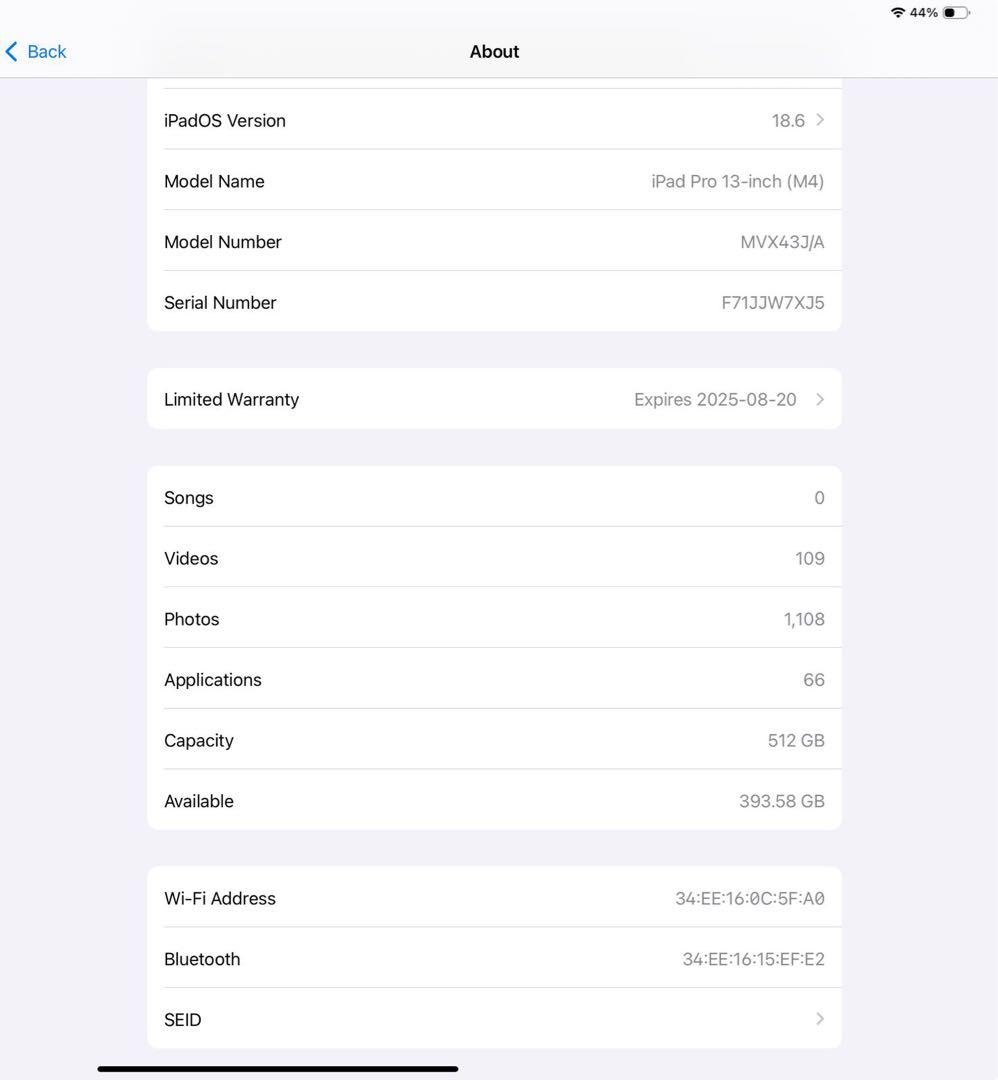998x1080 pixels.
Task: Select the Songs count row
Action: 494,497
